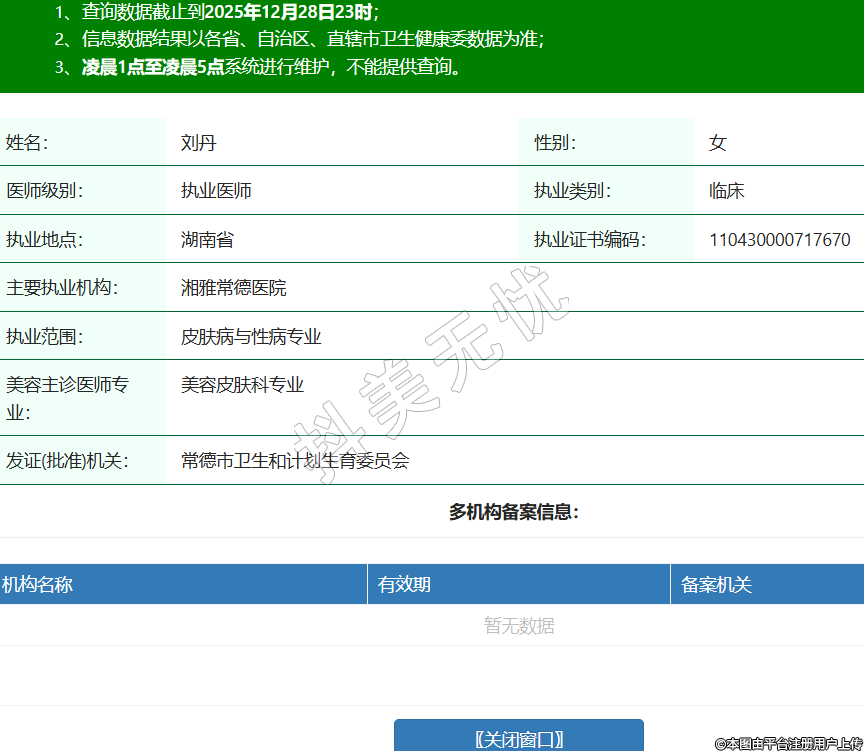Click the physician name 刘丹
864x751 pixels.
[x=198, y=143]
